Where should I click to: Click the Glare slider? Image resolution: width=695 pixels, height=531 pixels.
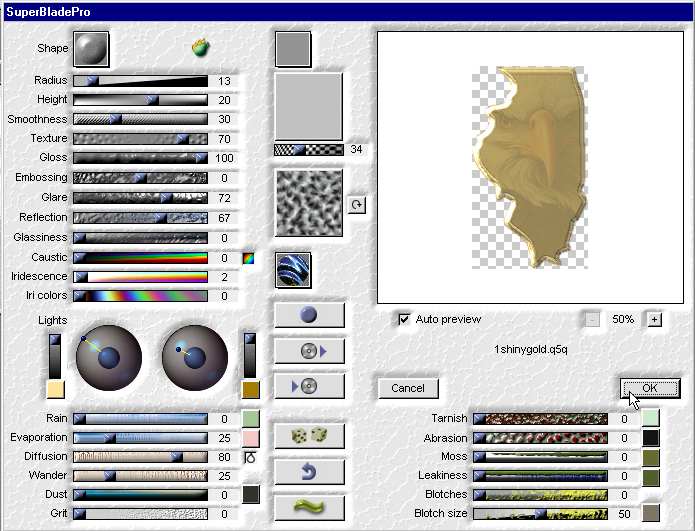140,198
